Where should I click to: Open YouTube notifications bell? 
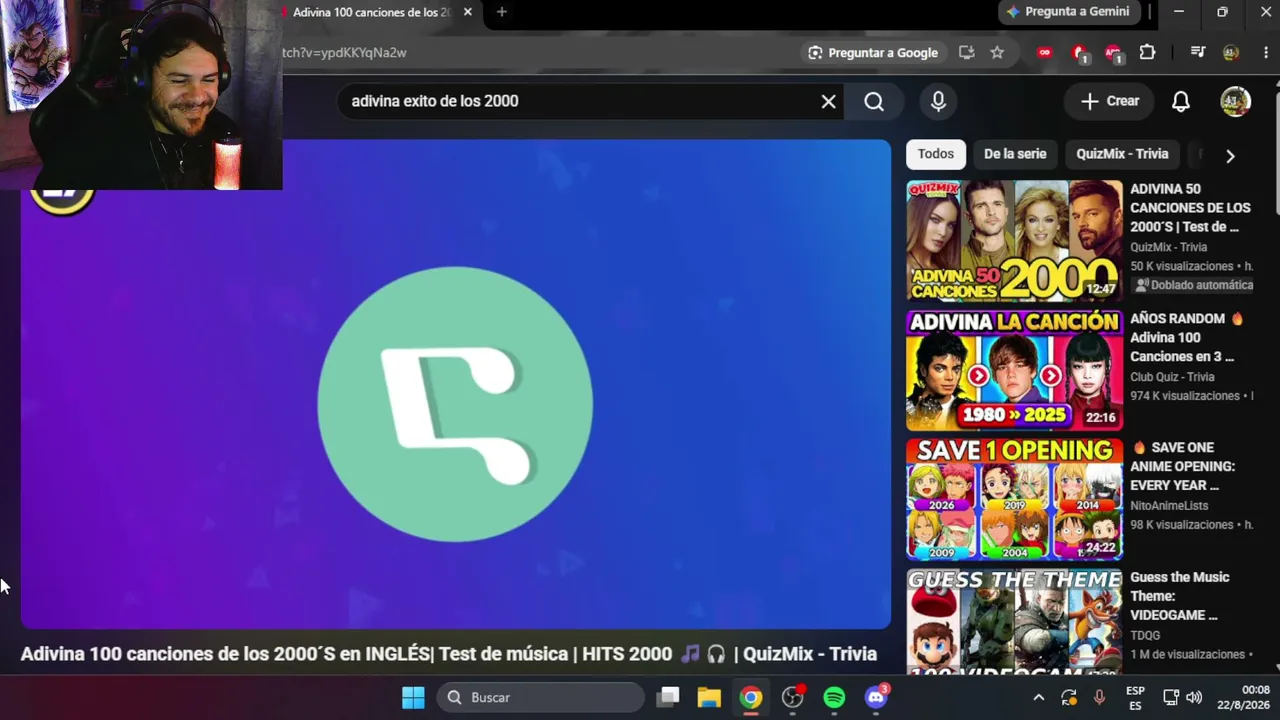[x=1181, y=101]
